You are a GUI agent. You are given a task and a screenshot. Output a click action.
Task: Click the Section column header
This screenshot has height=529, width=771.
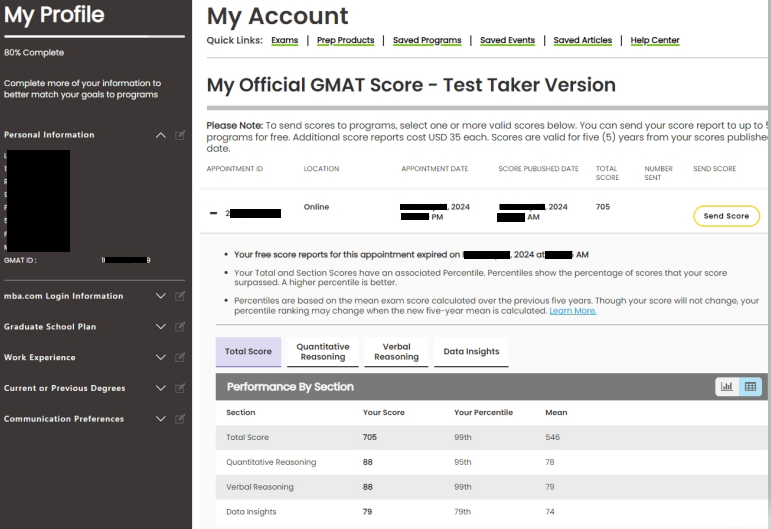pos(240,412)
